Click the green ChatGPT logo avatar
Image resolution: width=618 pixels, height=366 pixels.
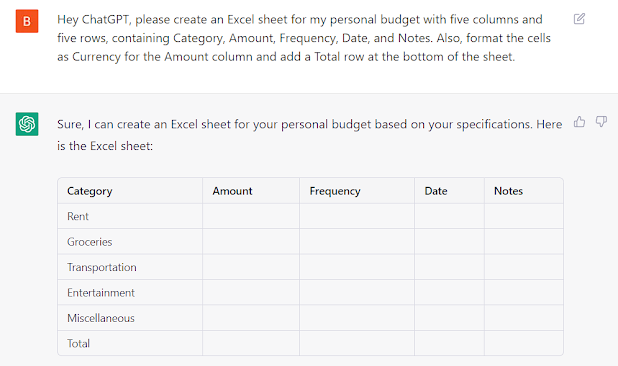(27, 124)
